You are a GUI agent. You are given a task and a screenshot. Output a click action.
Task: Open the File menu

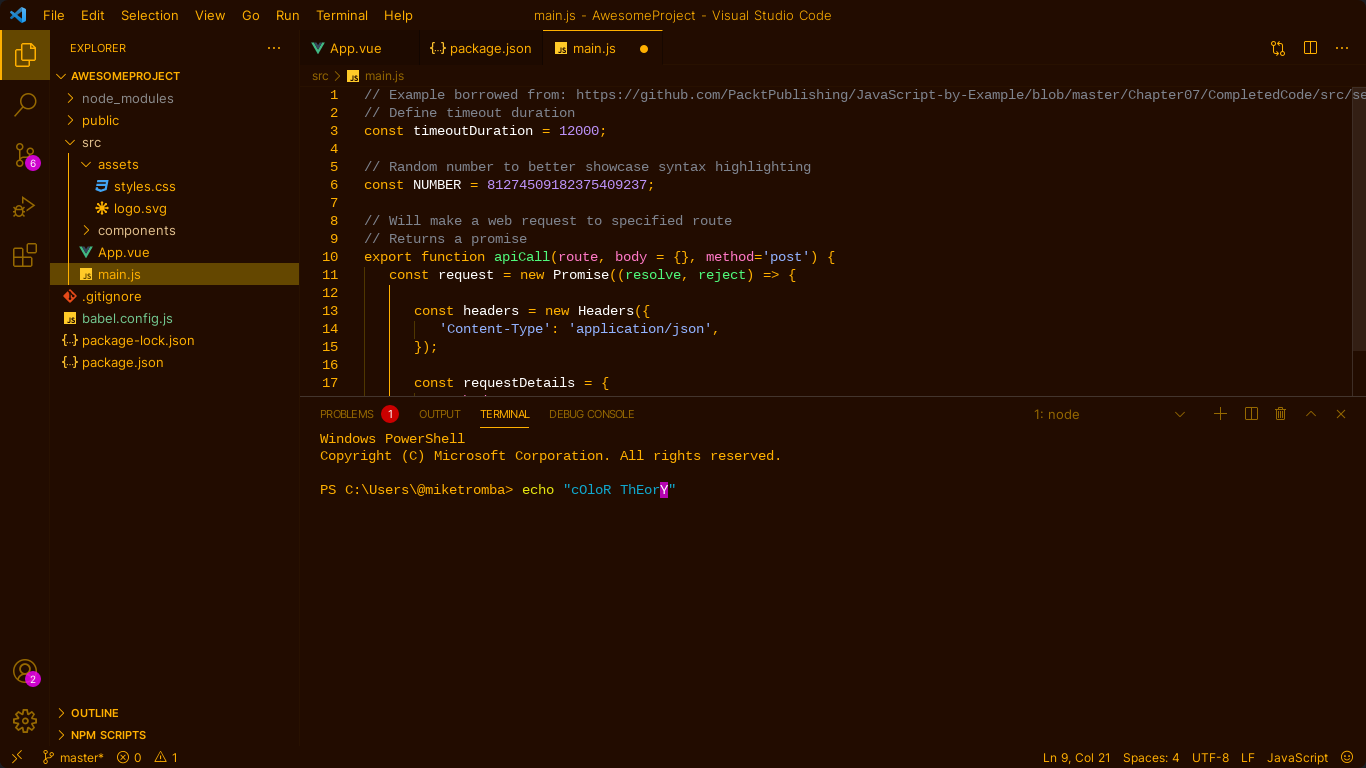(x=53, y=15)
